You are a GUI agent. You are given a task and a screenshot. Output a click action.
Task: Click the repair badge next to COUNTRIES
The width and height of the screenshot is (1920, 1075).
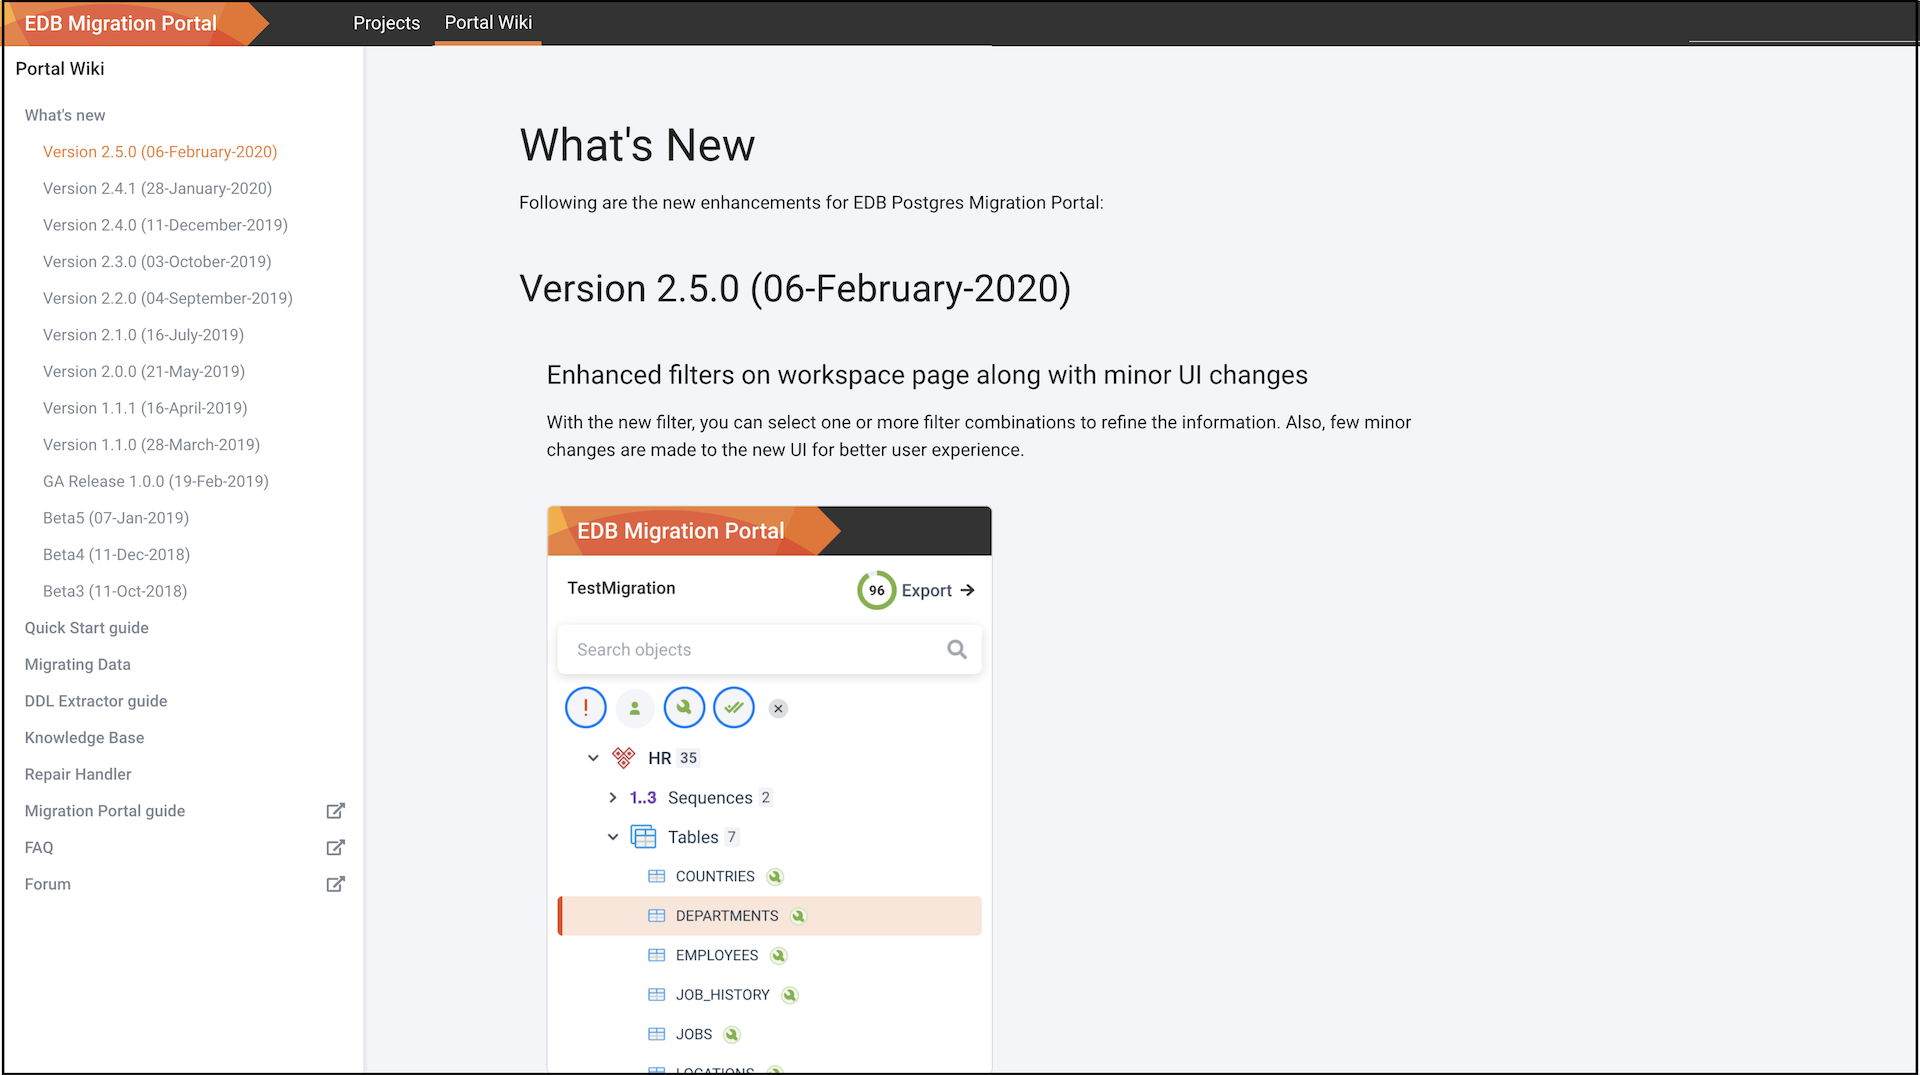point(775,877)
